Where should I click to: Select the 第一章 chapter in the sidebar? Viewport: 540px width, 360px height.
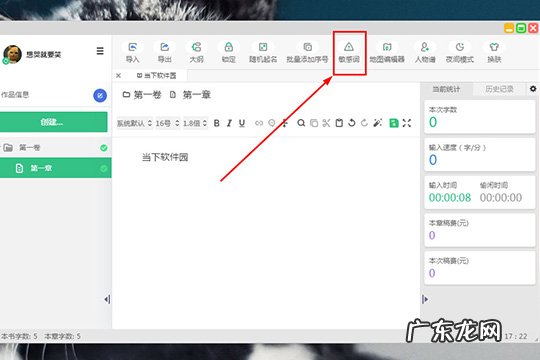[55, 168]
